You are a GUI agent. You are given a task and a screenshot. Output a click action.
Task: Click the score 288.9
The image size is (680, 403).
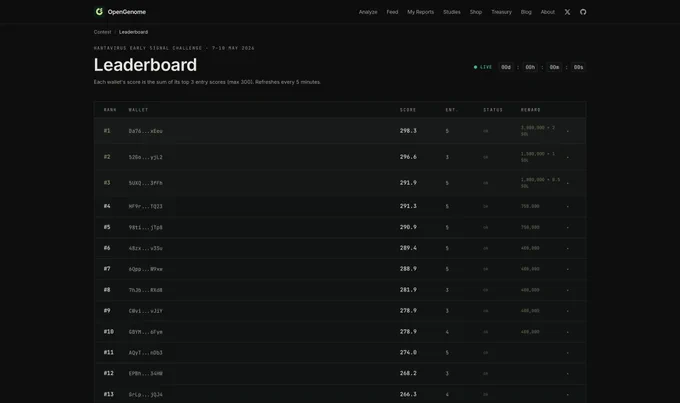[408, 269]
